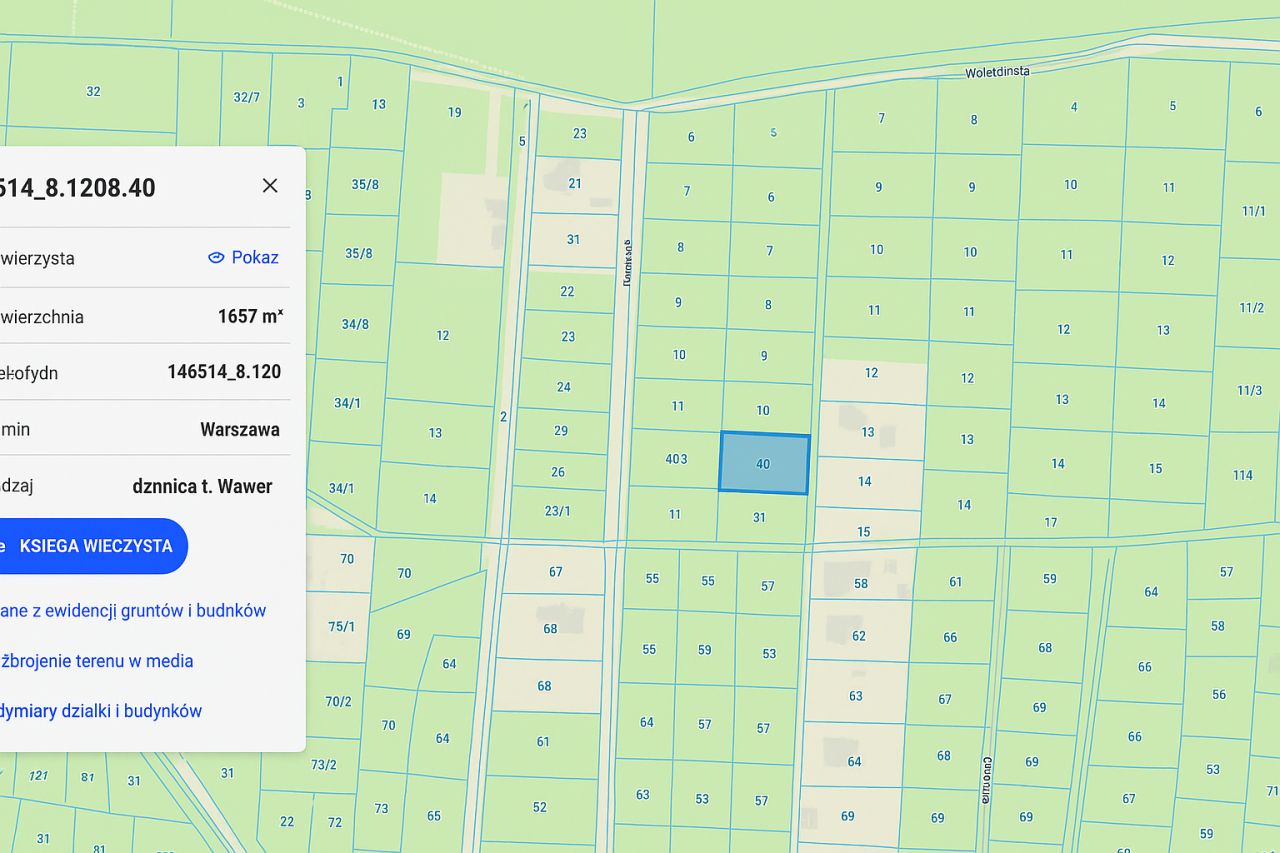Open the dymiary dzialki i budynków link

point(101,710)
